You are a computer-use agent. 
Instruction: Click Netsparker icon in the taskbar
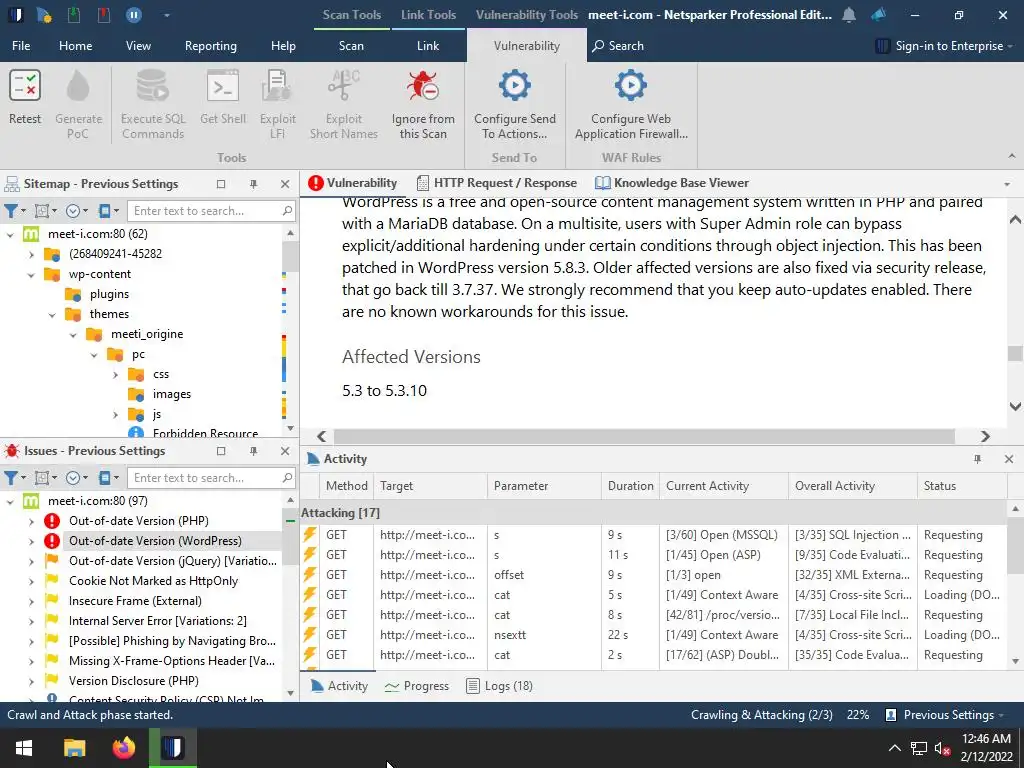click(172, 748)
